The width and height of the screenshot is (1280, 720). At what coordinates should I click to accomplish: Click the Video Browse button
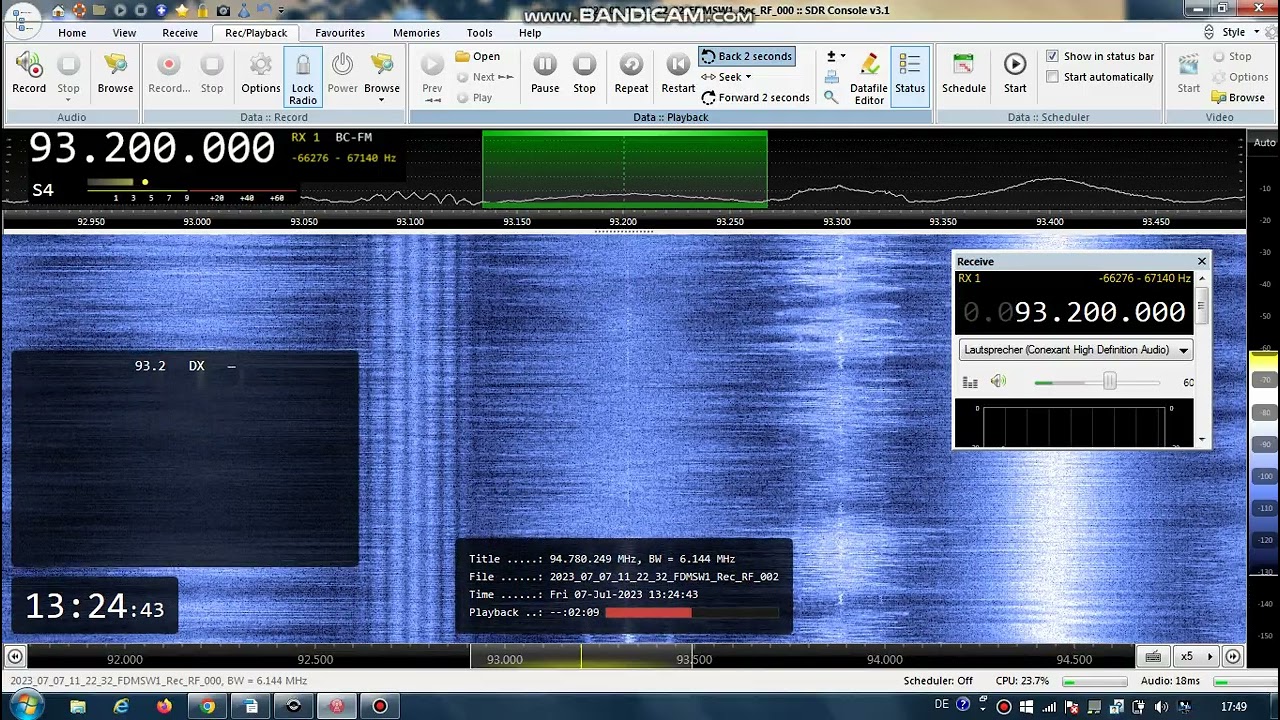click(1238, 97)
